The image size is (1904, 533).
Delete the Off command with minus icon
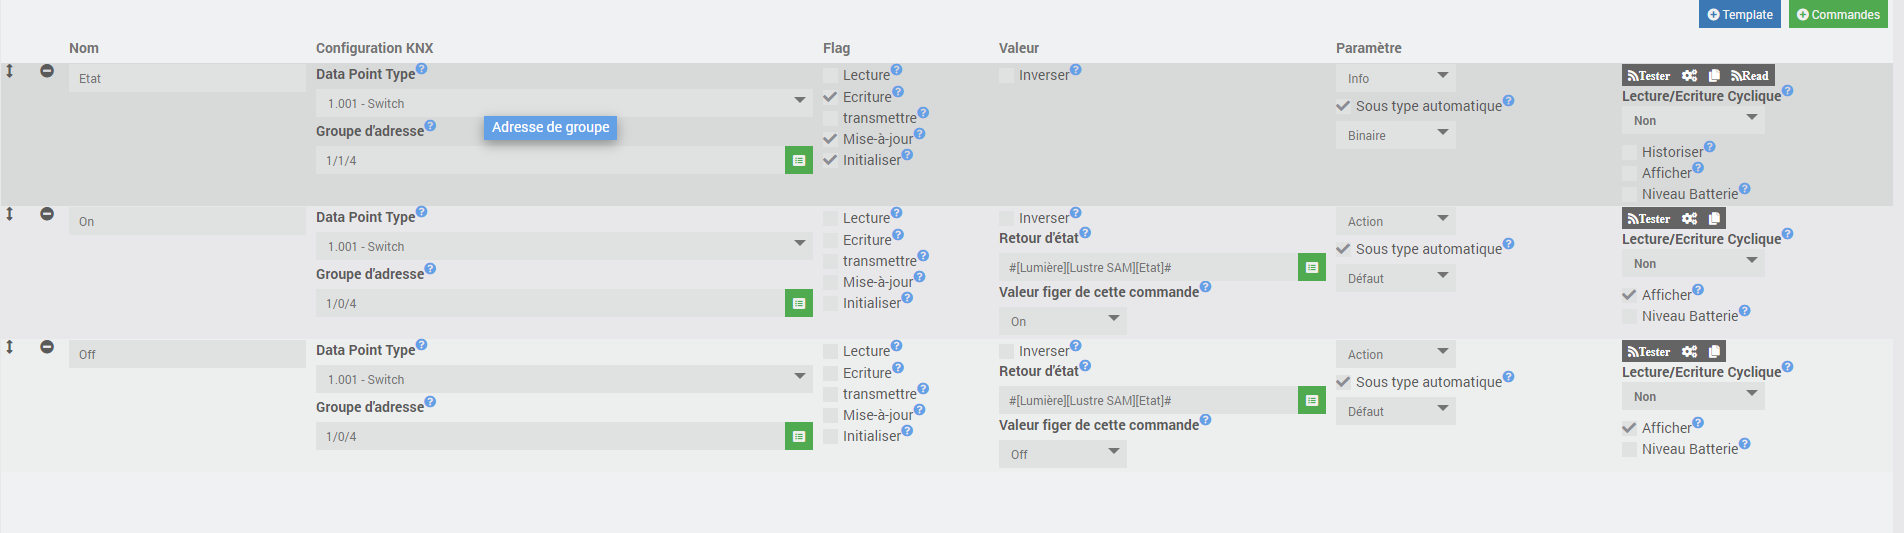click(47, 347)
